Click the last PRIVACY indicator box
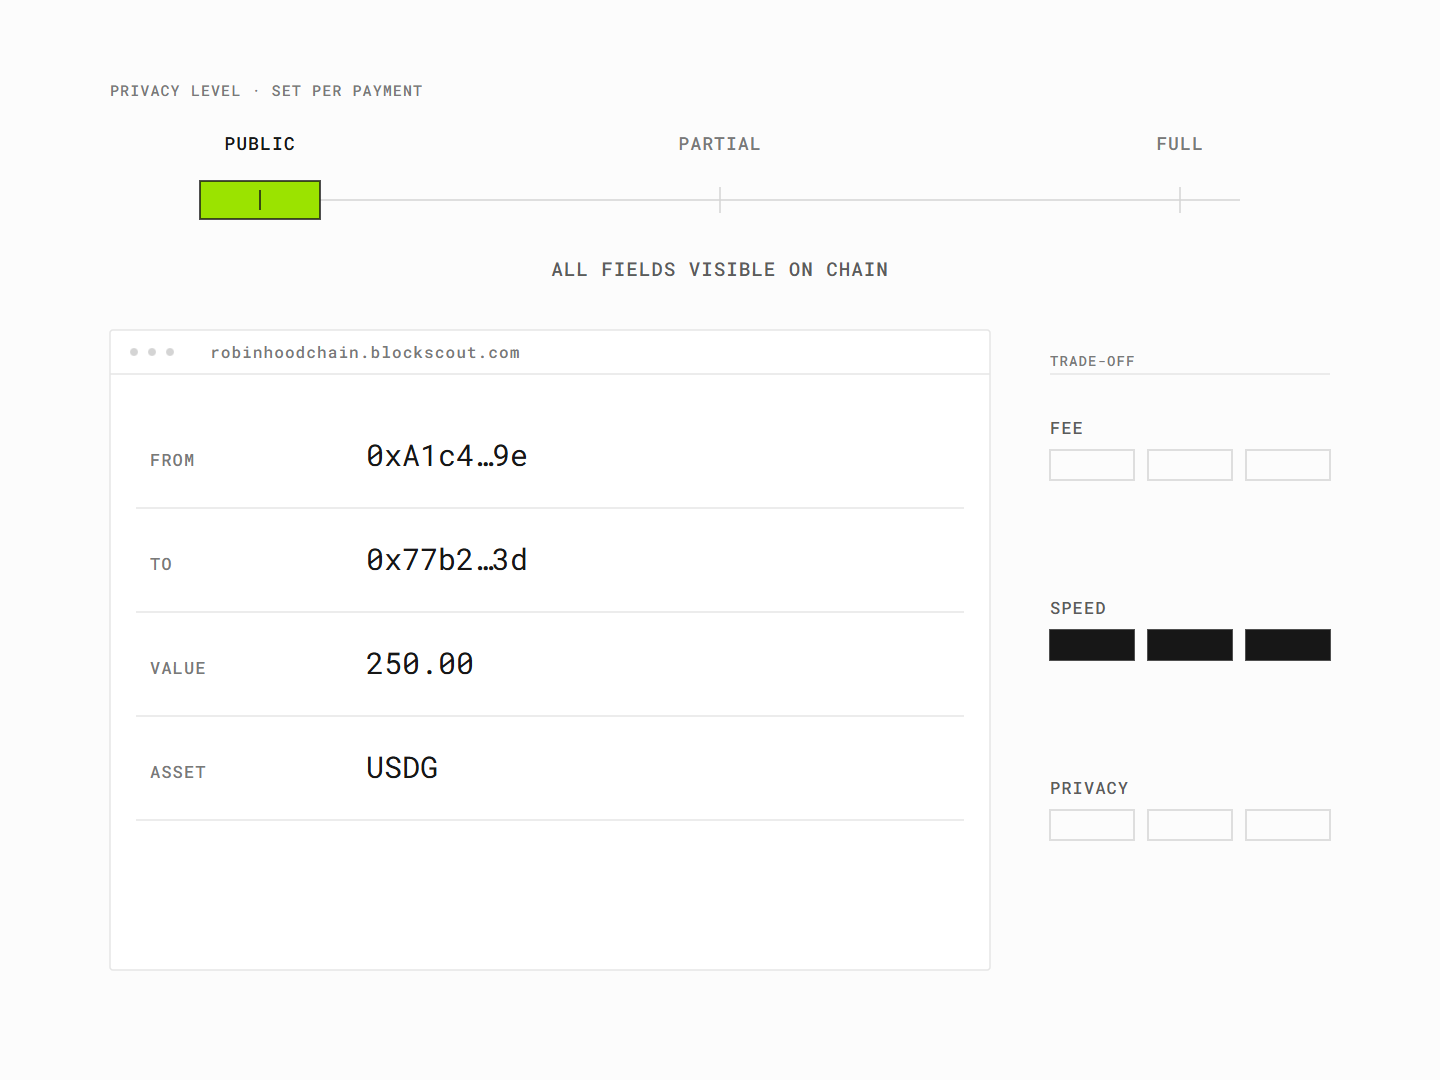 pos(1288,825)
